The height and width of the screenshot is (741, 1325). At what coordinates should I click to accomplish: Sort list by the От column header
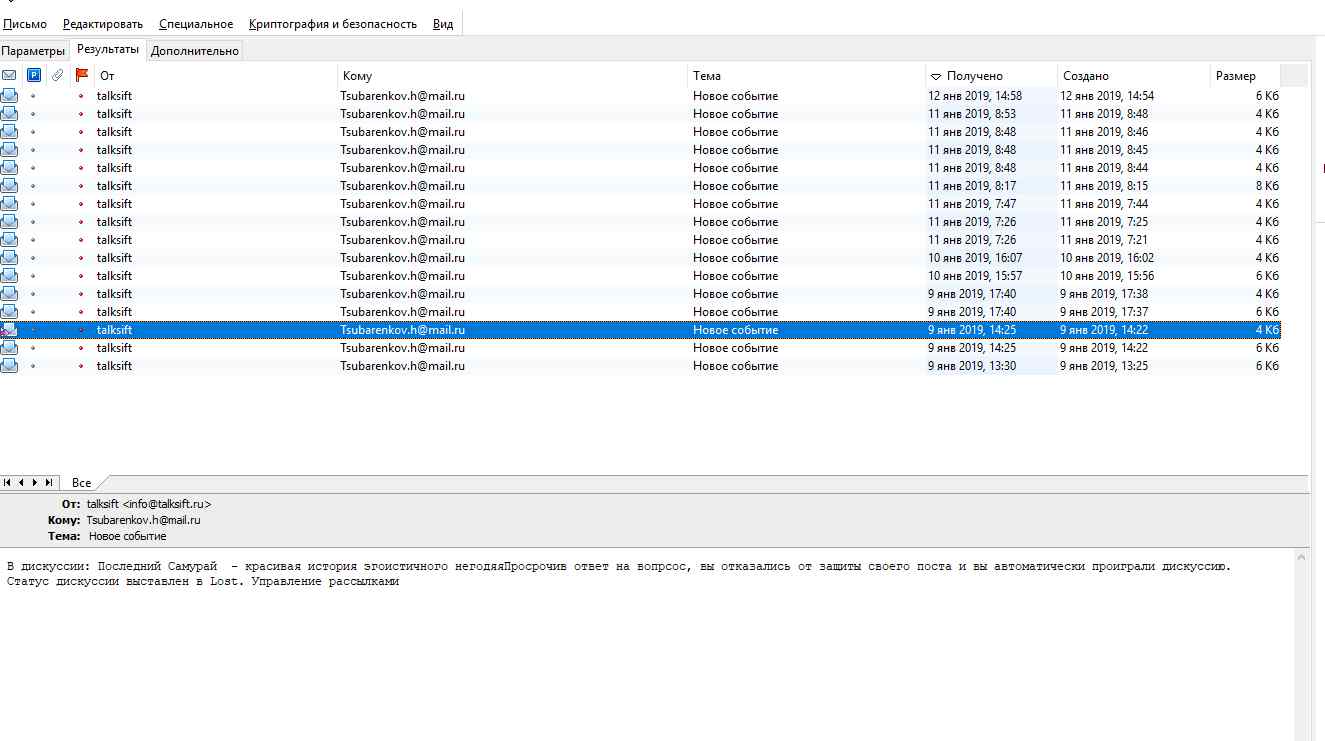click(x=215, y=75)
